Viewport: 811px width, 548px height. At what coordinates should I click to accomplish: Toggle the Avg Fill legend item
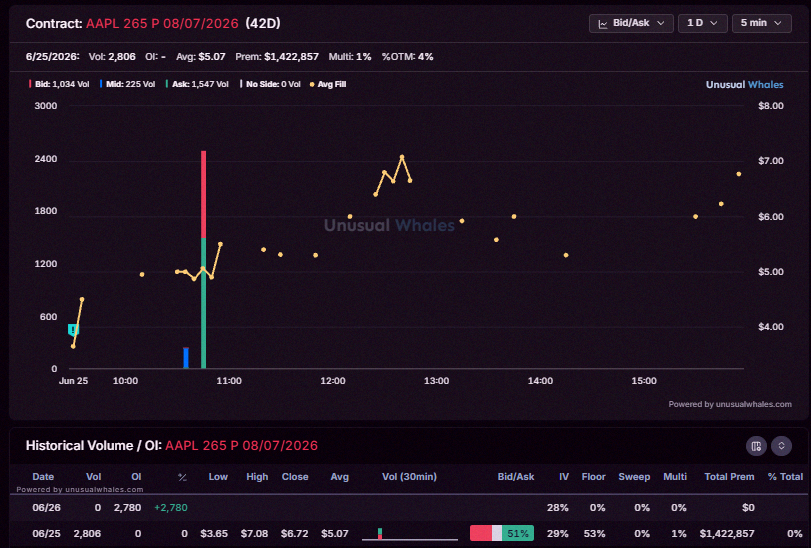click(328, 84)
